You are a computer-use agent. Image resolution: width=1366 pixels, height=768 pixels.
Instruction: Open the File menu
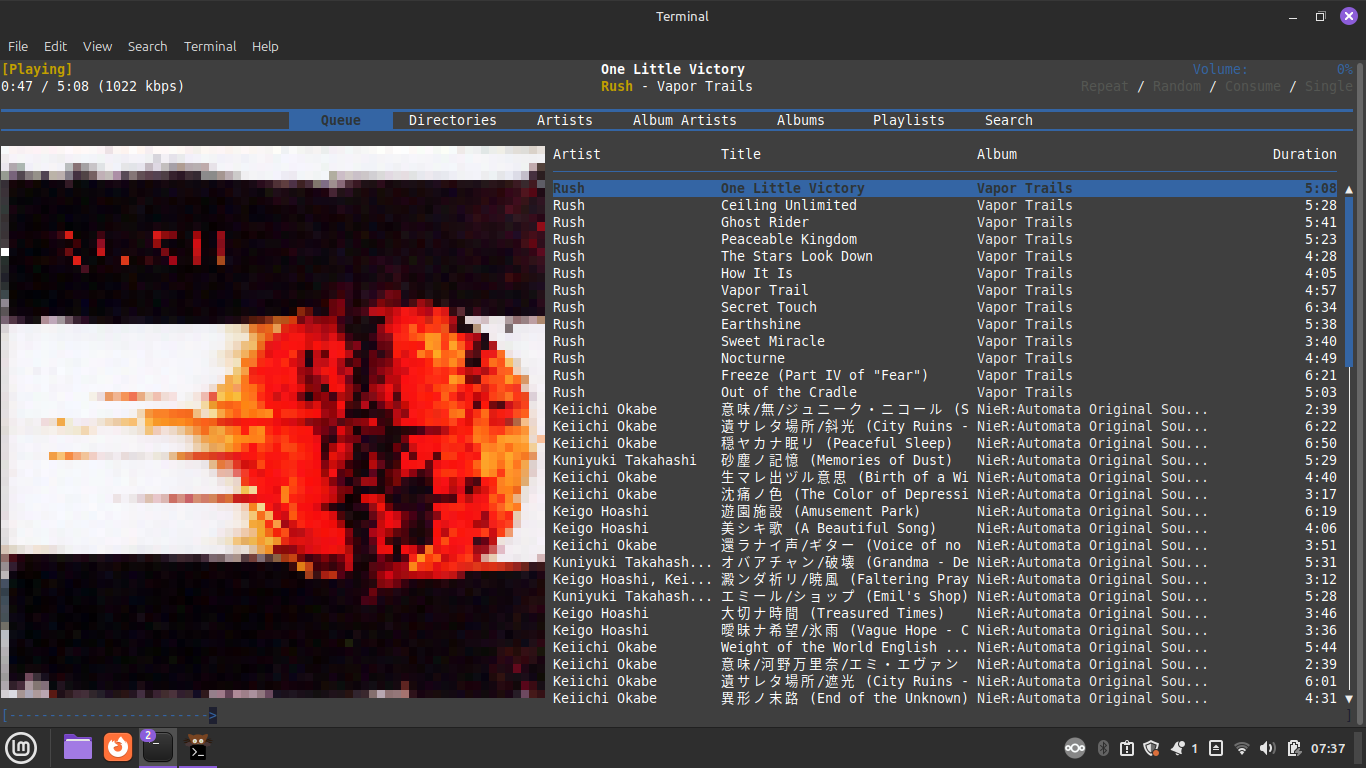click(x=18, y=46)
